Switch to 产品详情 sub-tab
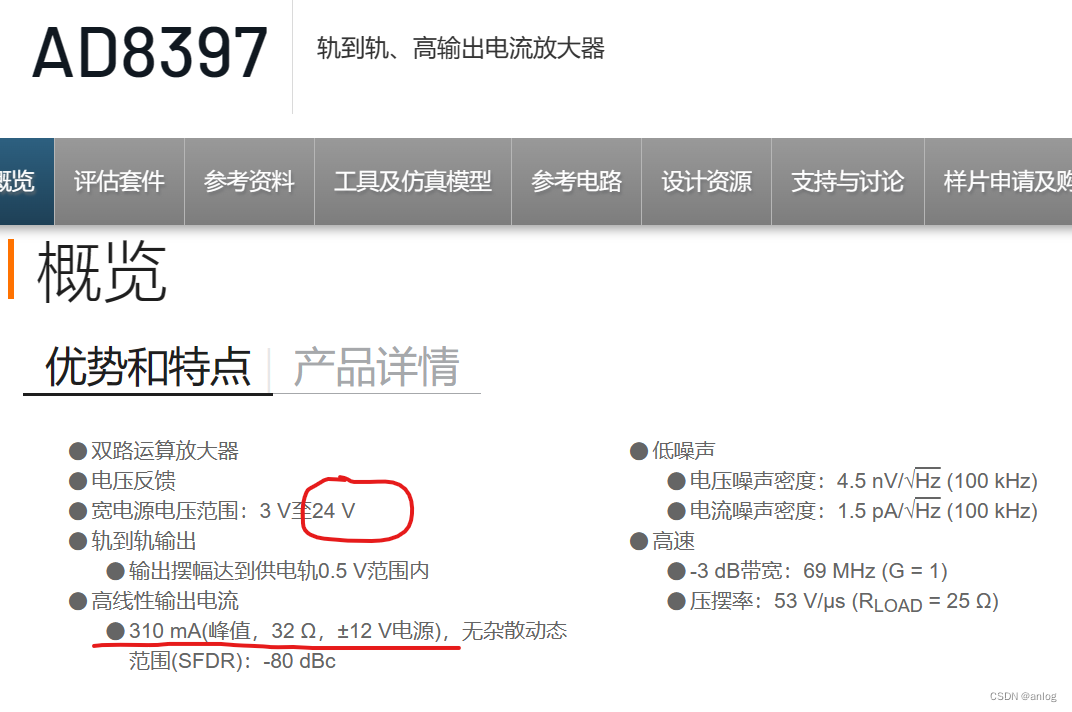The height and width of the screenshot is (712, 1072). click(376, 367)
